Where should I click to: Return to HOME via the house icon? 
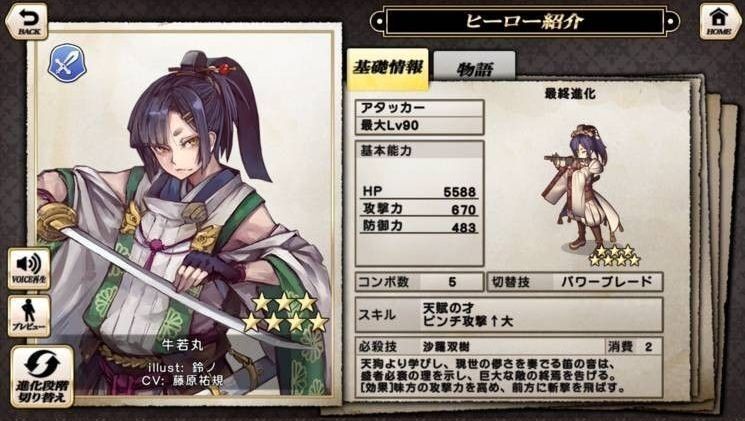pyautogui.click(x=720, y=21)
